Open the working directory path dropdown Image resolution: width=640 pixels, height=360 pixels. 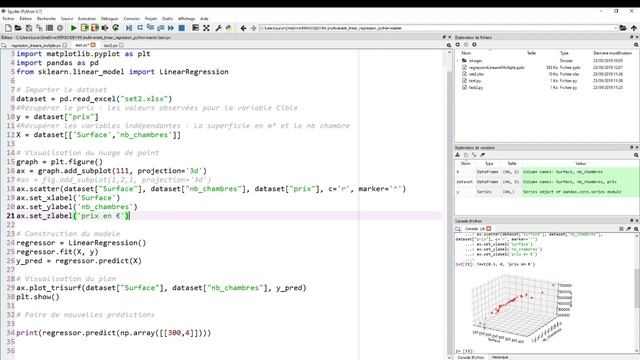(x=615, y=28)
